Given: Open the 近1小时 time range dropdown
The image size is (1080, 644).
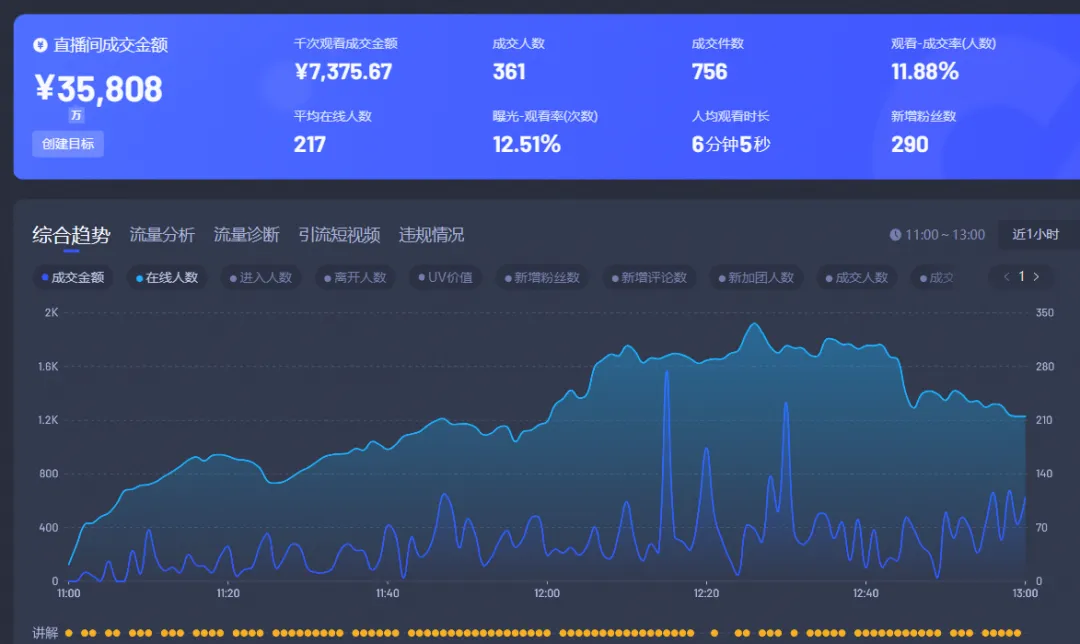Looking at the screenshot, I should tap(1035, 235).
